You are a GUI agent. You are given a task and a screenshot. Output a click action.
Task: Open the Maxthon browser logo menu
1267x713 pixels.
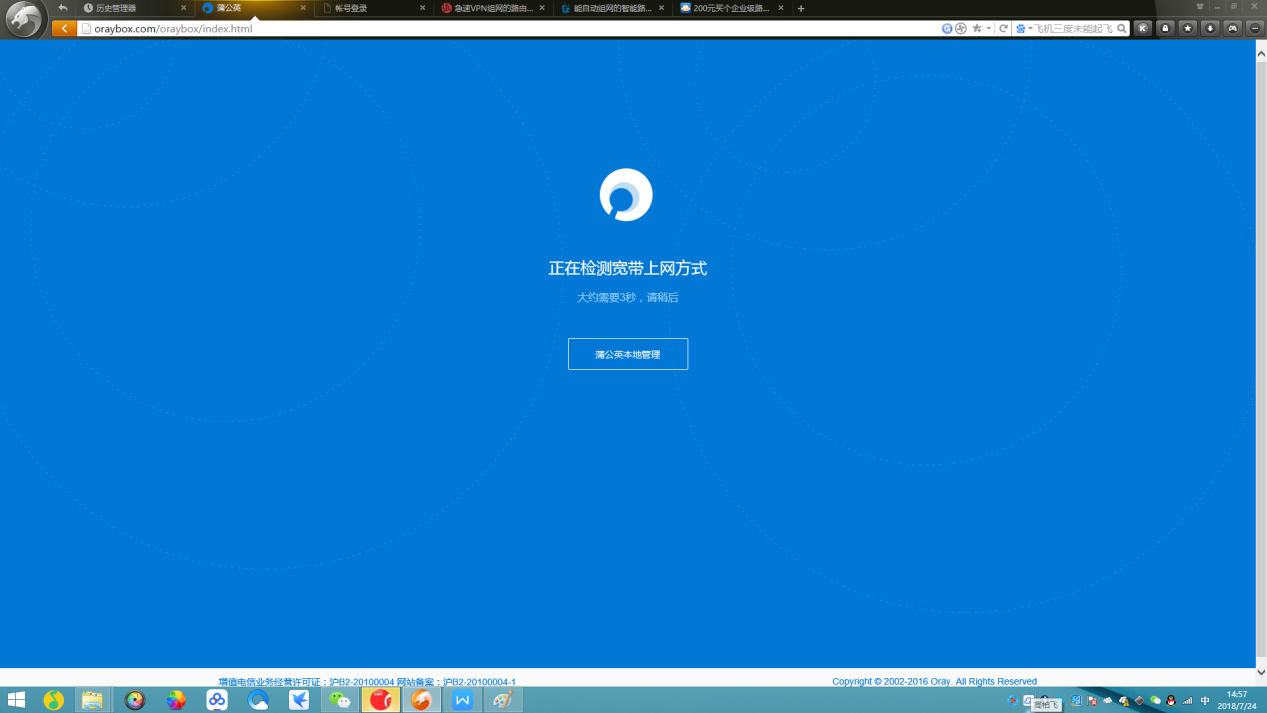pos(24,19)
